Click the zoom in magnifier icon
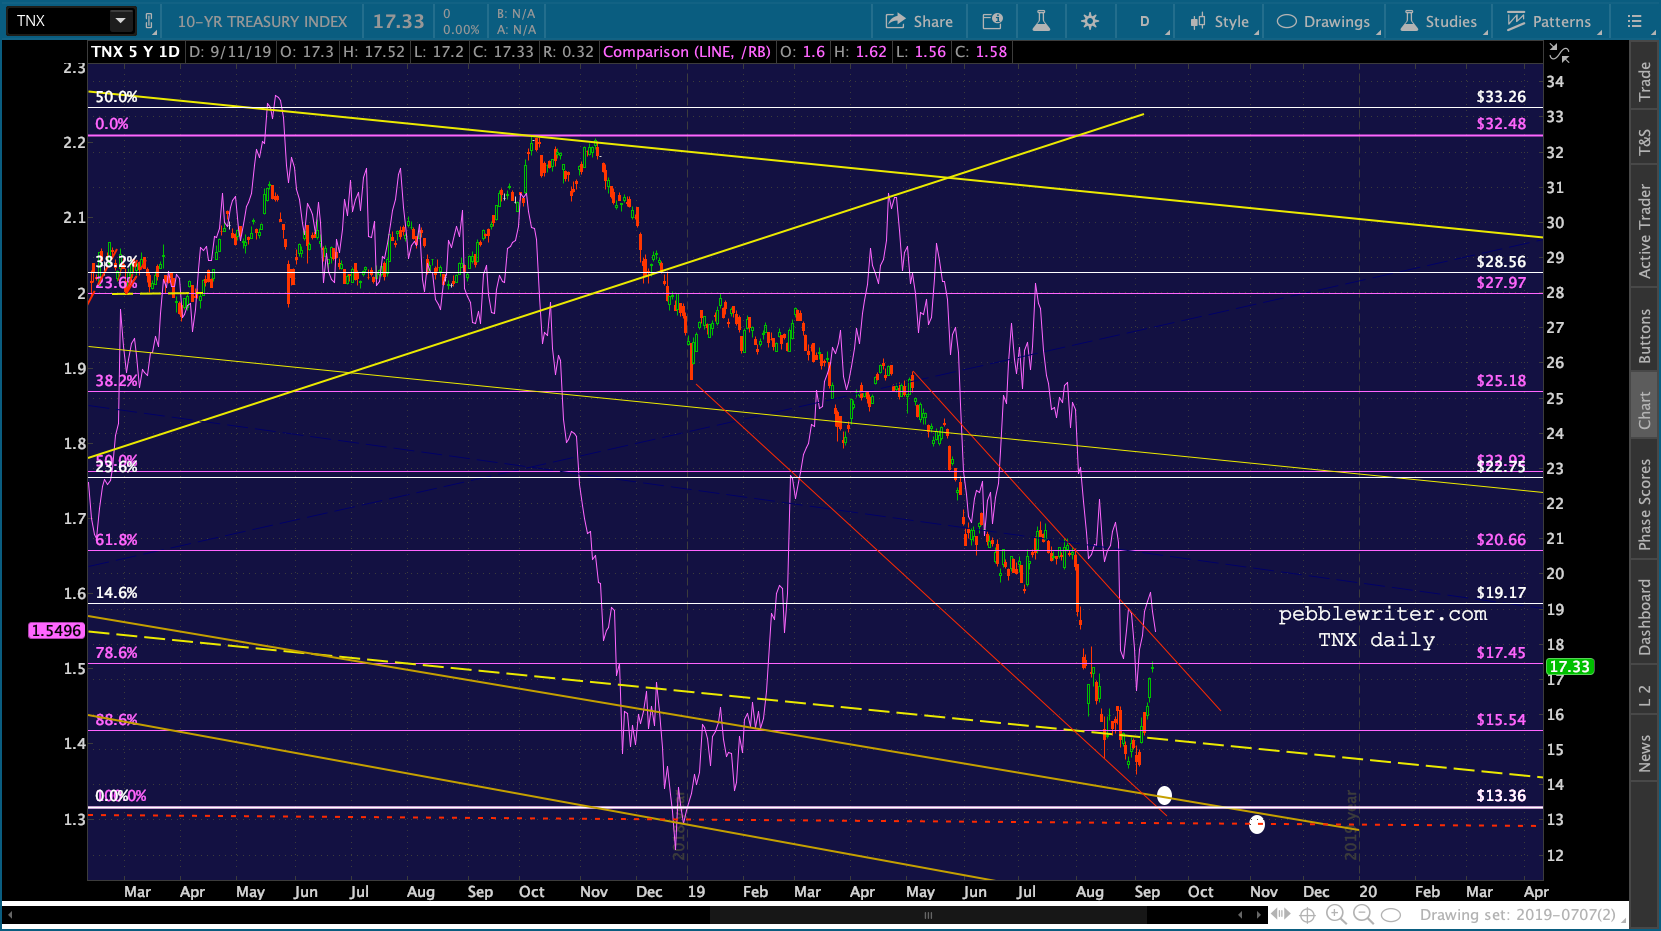The height and width of the screenshot is (931, 1661). [x=1335, y=914]
